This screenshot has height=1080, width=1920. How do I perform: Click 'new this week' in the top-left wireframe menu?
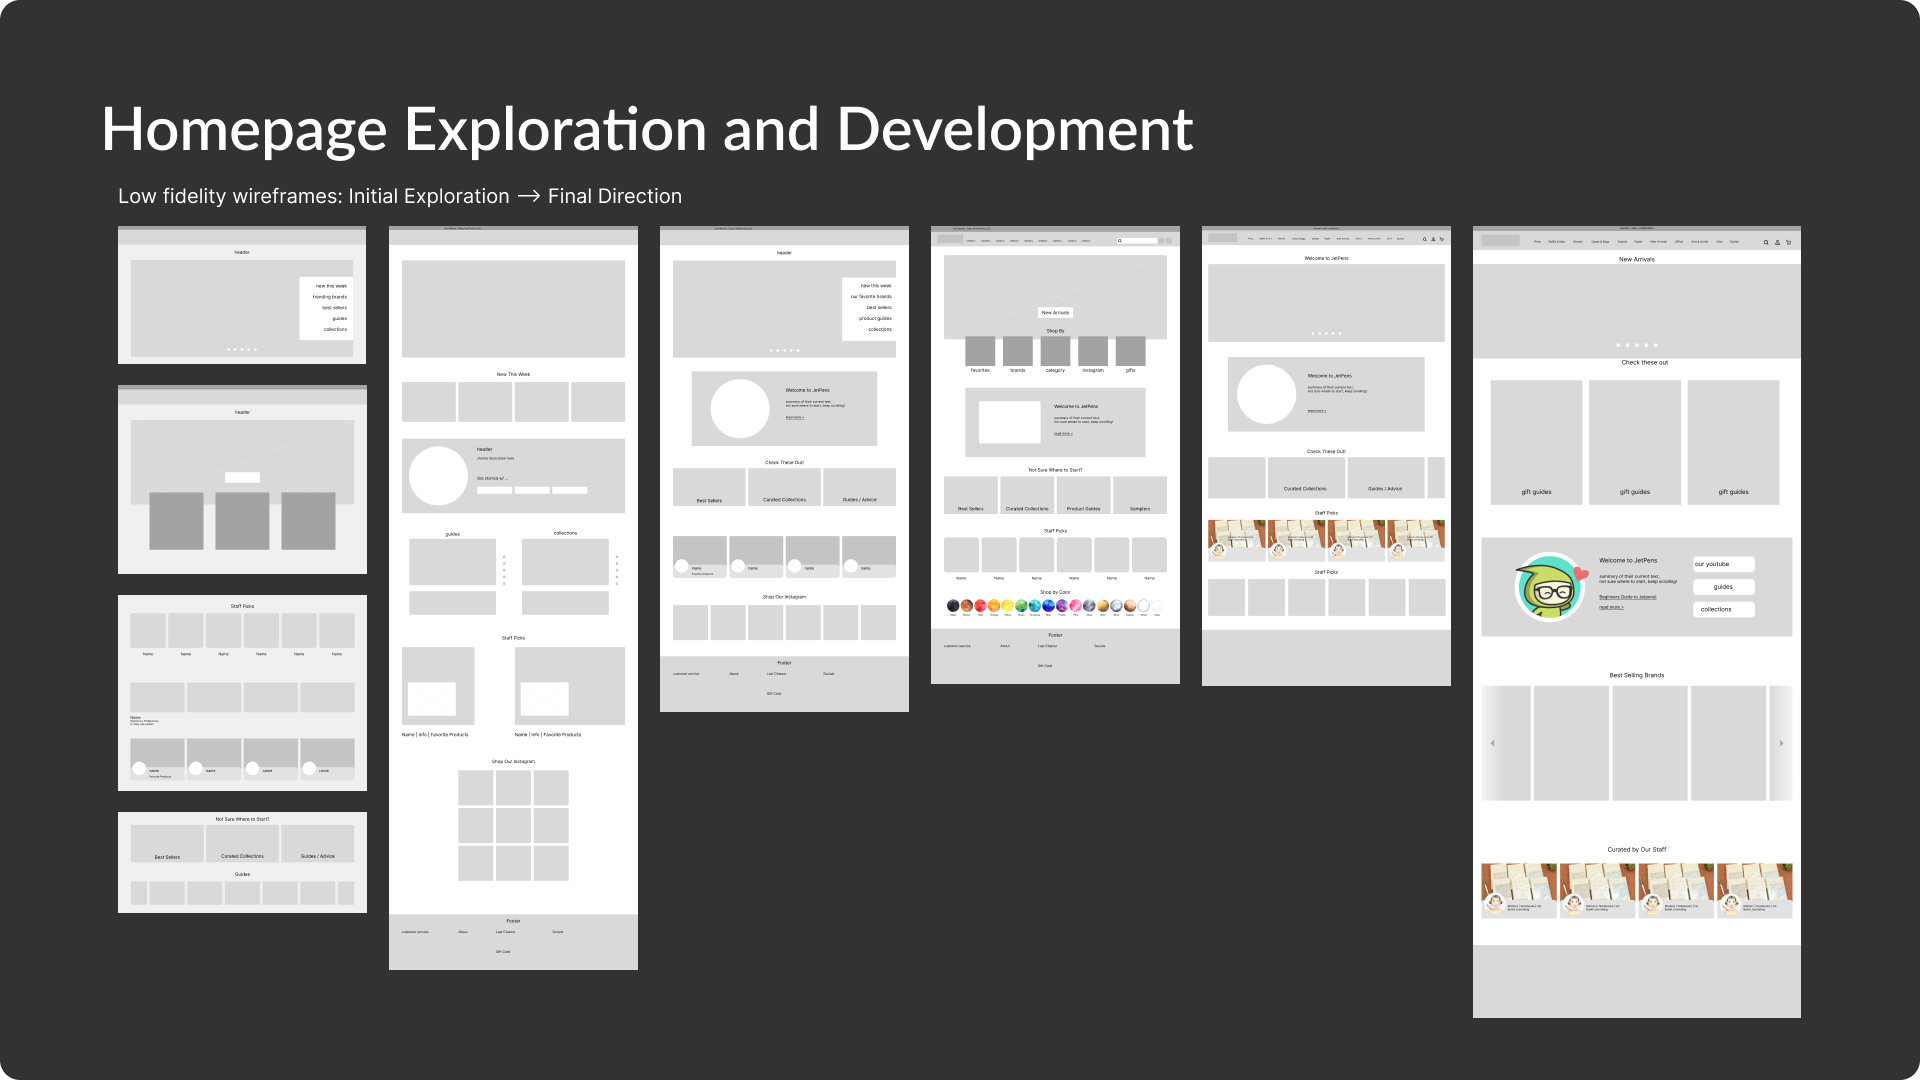click(x=331, y=286)
